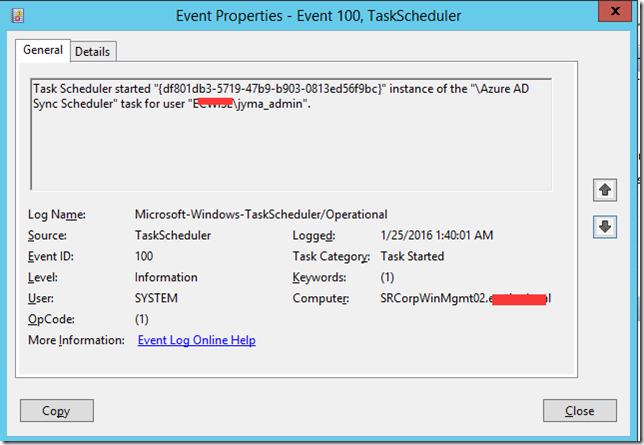Click the User value SYSTEM

[156, 298]
